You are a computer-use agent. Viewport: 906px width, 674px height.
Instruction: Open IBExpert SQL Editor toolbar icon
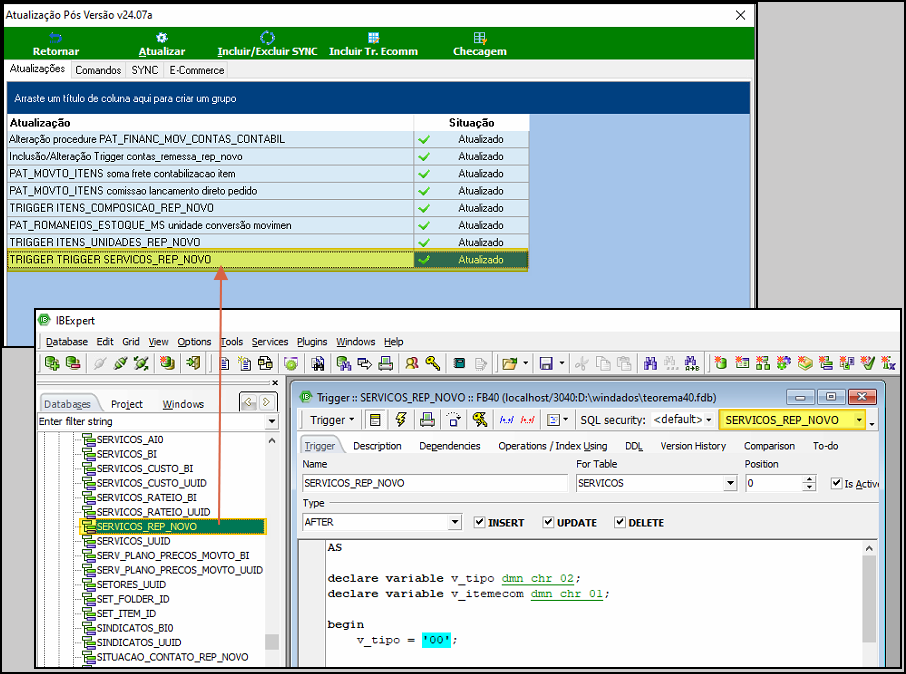[225, 363]
